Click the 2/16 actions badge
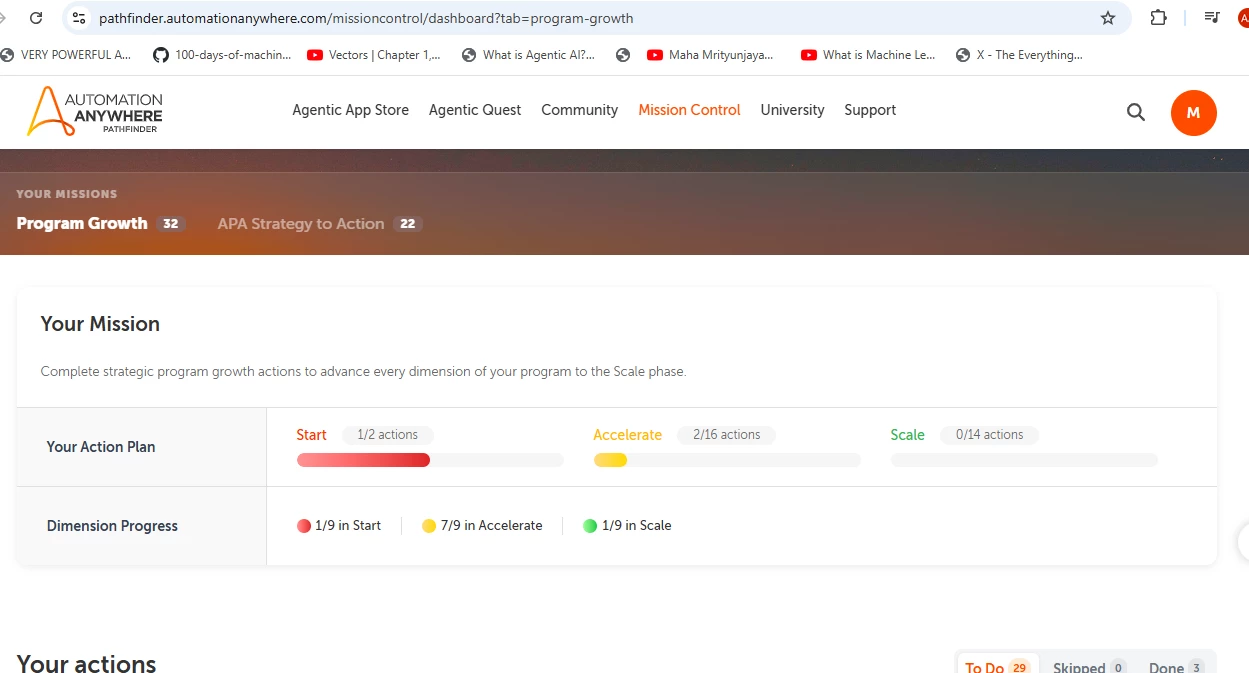This screenshot has width=1249, height=673. tap(727, 435)
